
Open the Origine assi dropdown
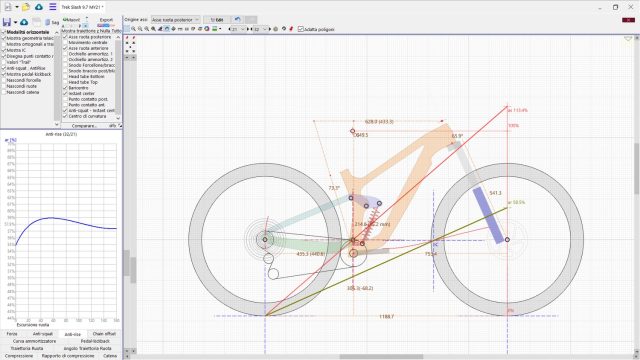pos(175,20)
